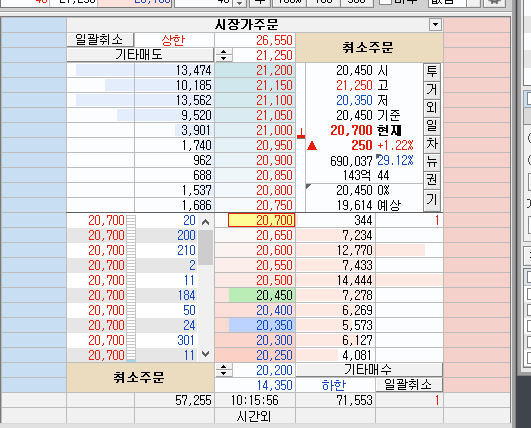Select ask price 21,050

coord(255,115)
